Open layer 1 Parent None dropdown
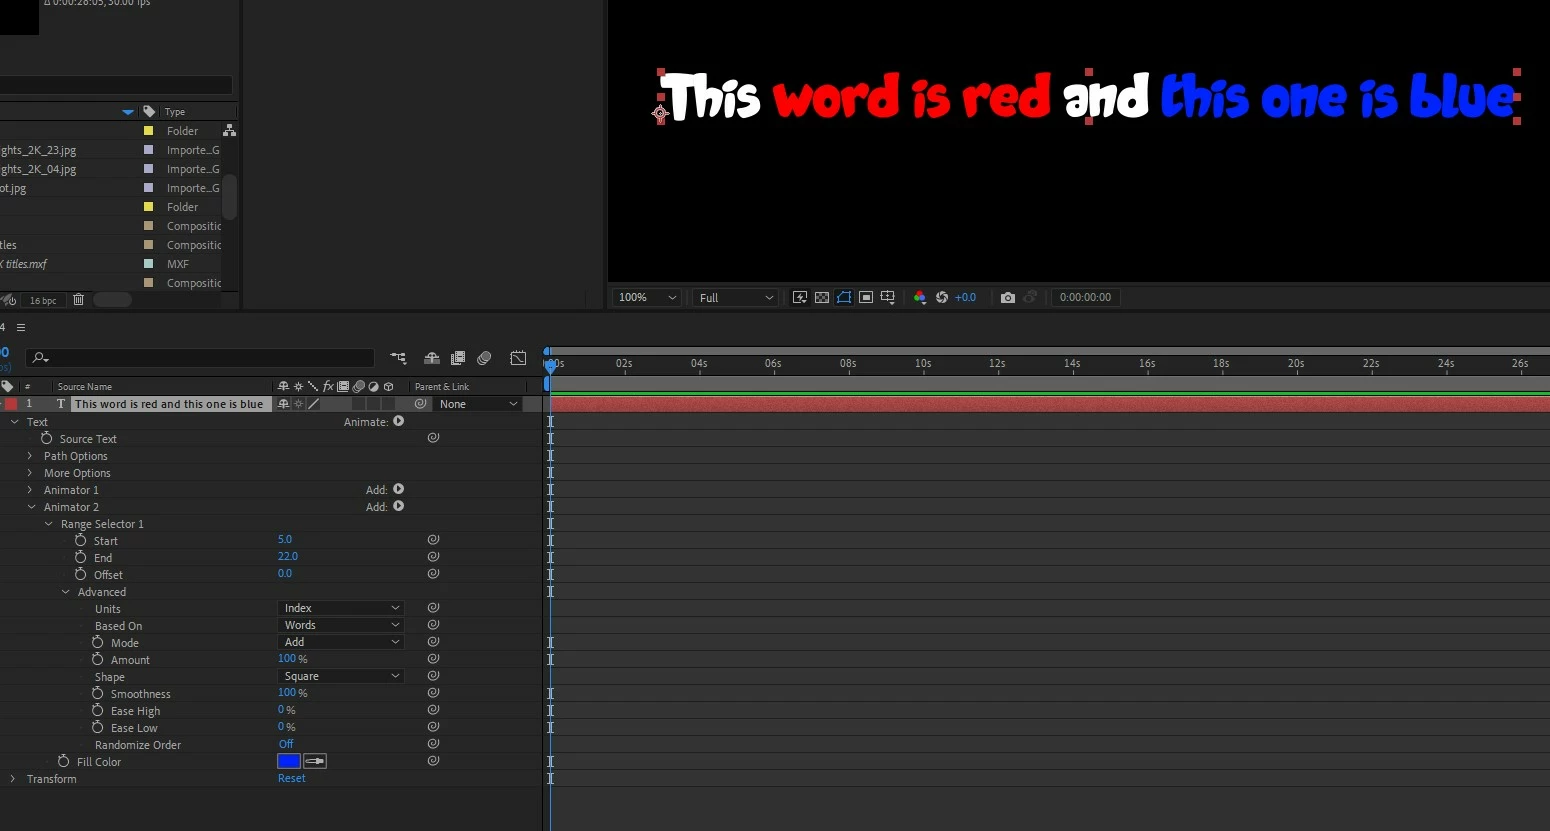The height and width of the screenshot is (831, 1550). coord(478,404)
